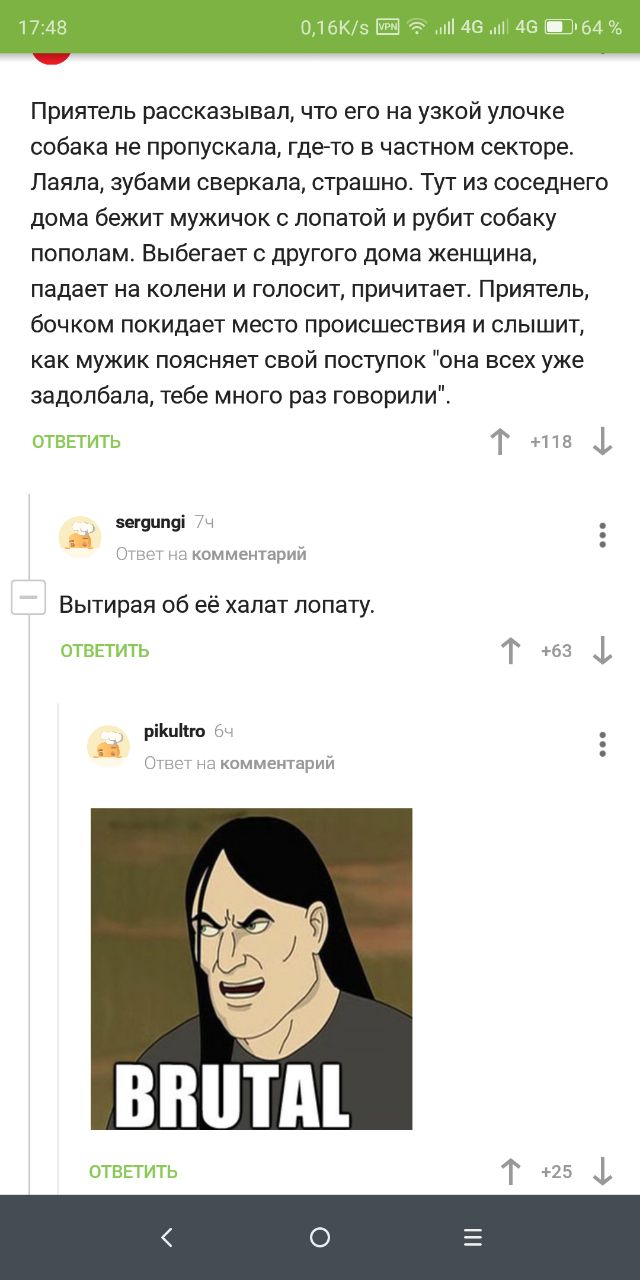The height and width of the screenshot is (1280, 640).
Task: Tap sergungi's avatar image
Action: click(80, 537)
